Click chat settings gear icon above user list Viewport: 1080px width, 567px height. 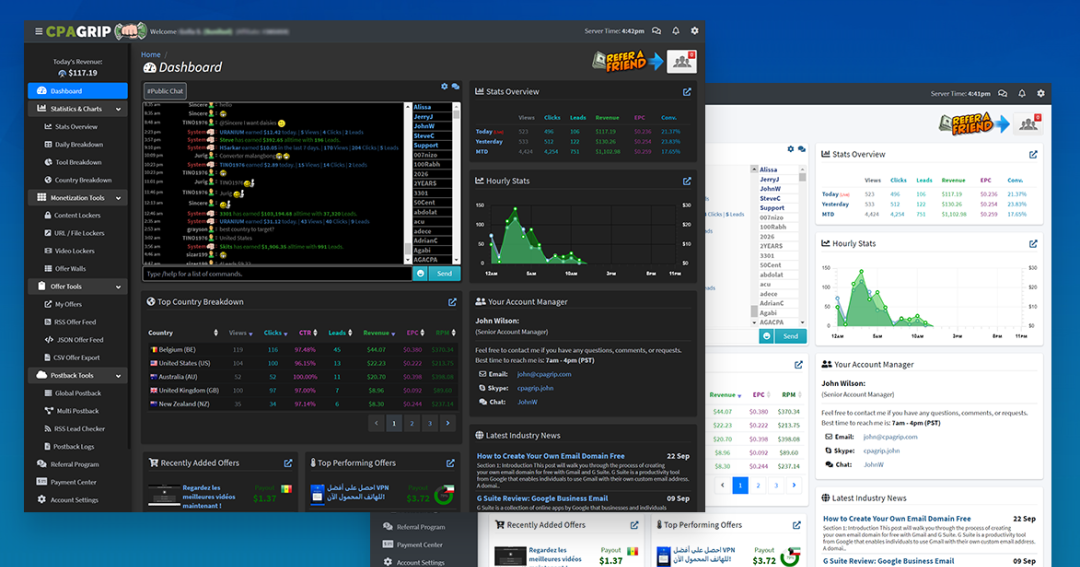tap(445, 87)
